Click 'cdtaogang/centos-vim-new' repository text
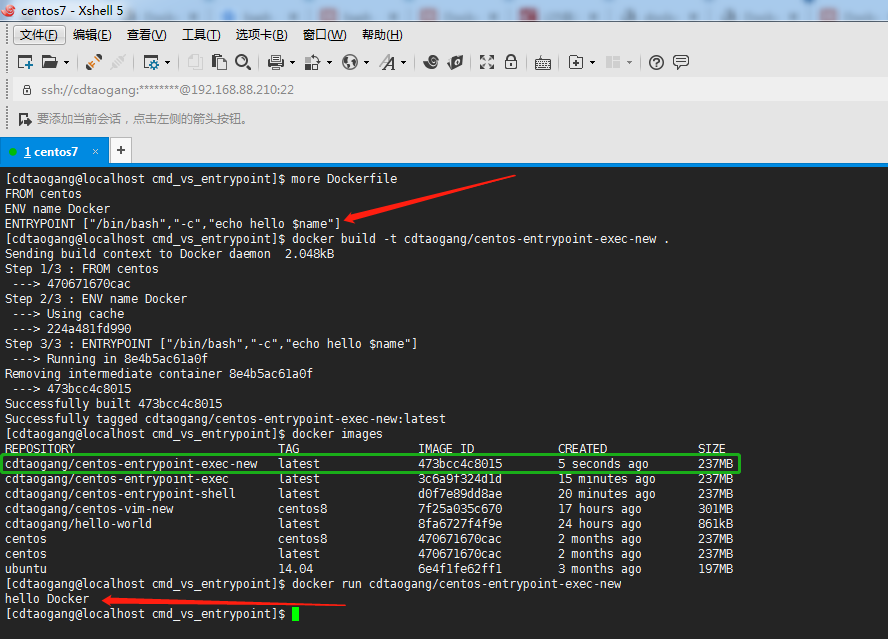Viewport: 888px width, 639px height. [x=89, y=509]
